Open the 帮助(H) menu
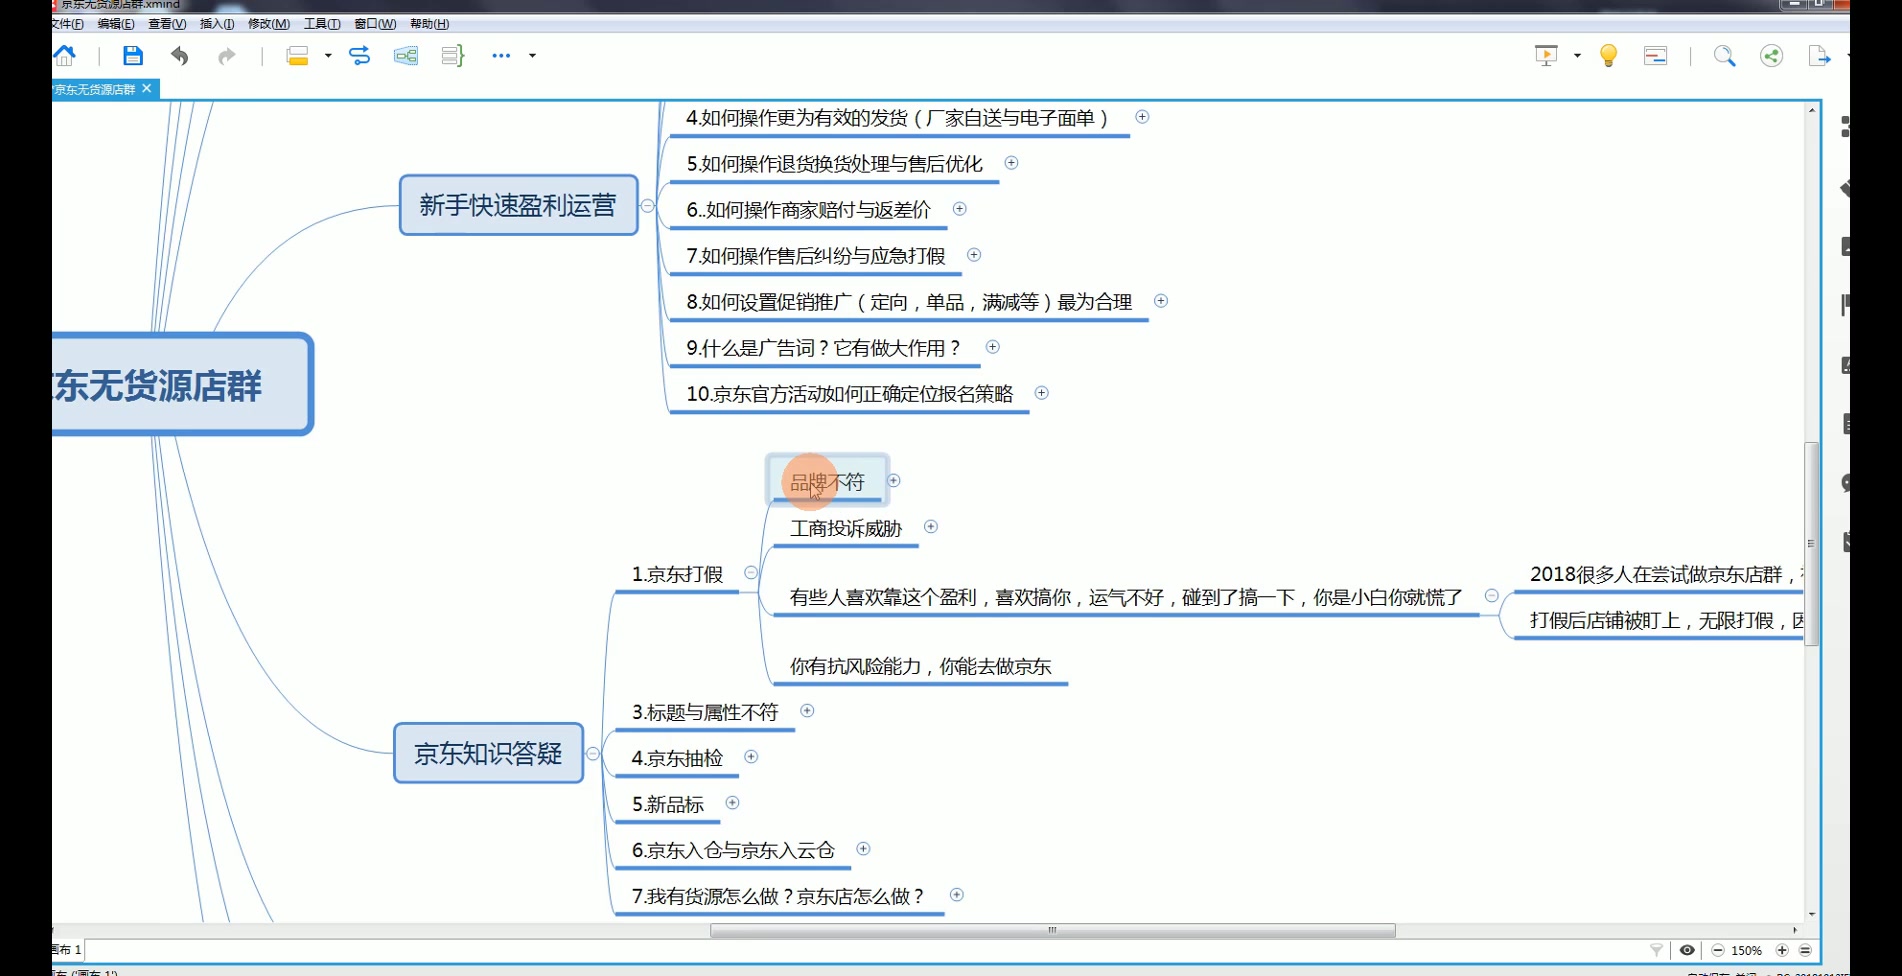 [429, 24]
